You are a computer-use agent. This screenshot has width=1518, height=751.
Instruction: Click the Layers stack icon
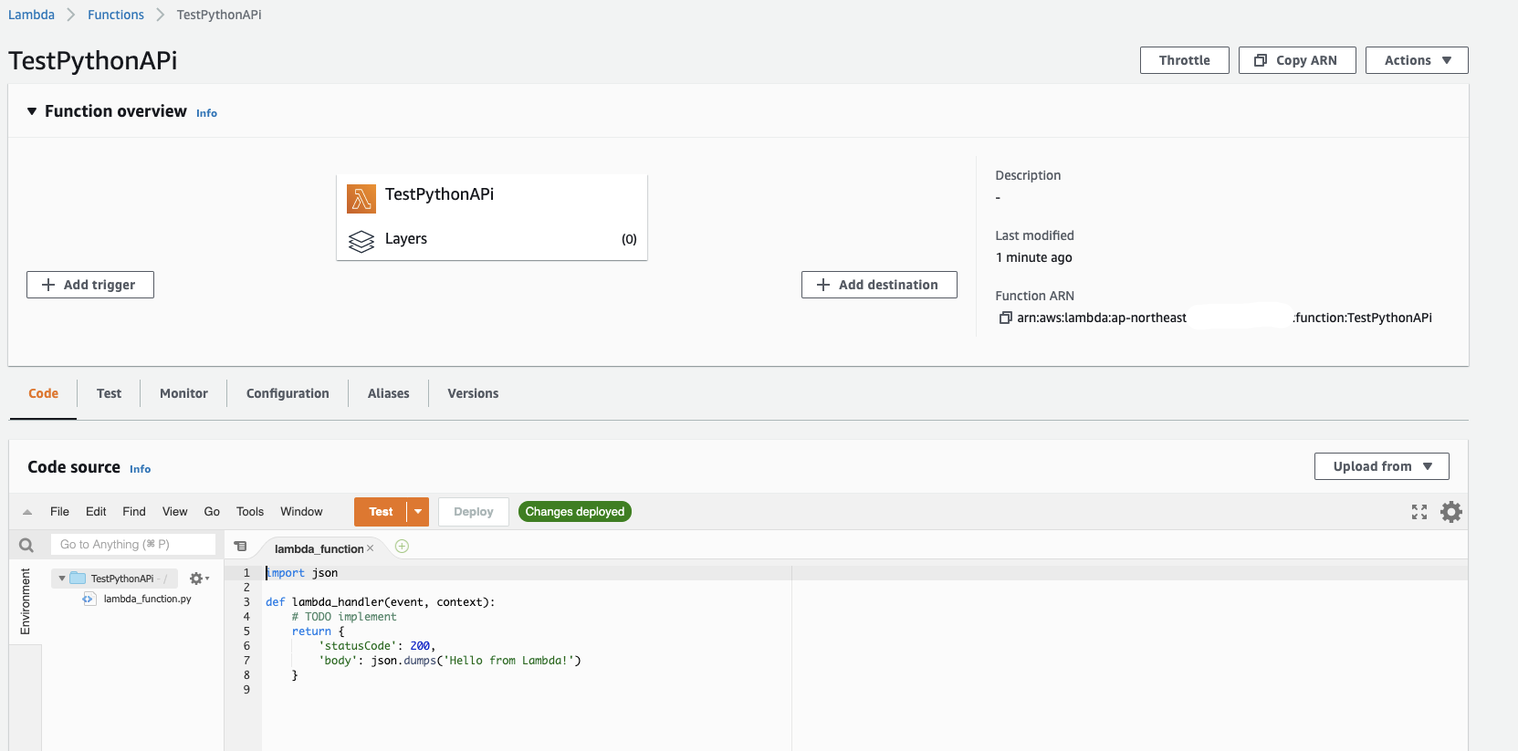361,241
